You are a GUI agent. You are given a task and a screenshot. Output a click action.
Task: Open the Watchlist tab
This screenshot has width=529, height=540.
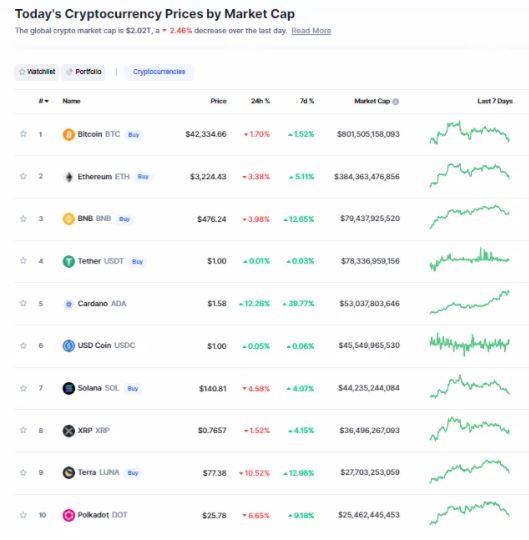(x=37, y=72)
